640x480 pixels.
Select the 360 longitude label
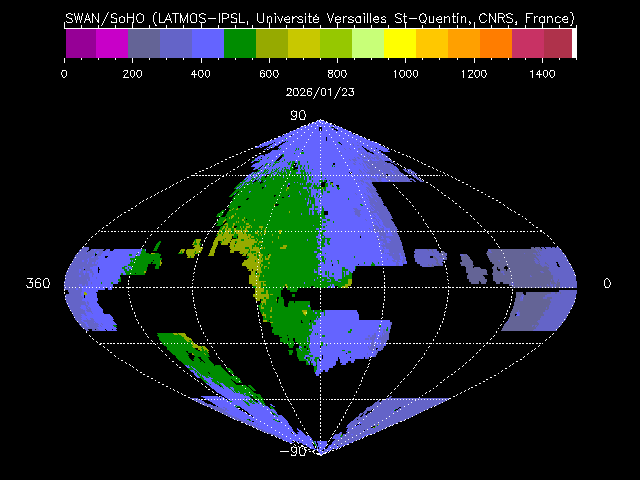[38, 284]
